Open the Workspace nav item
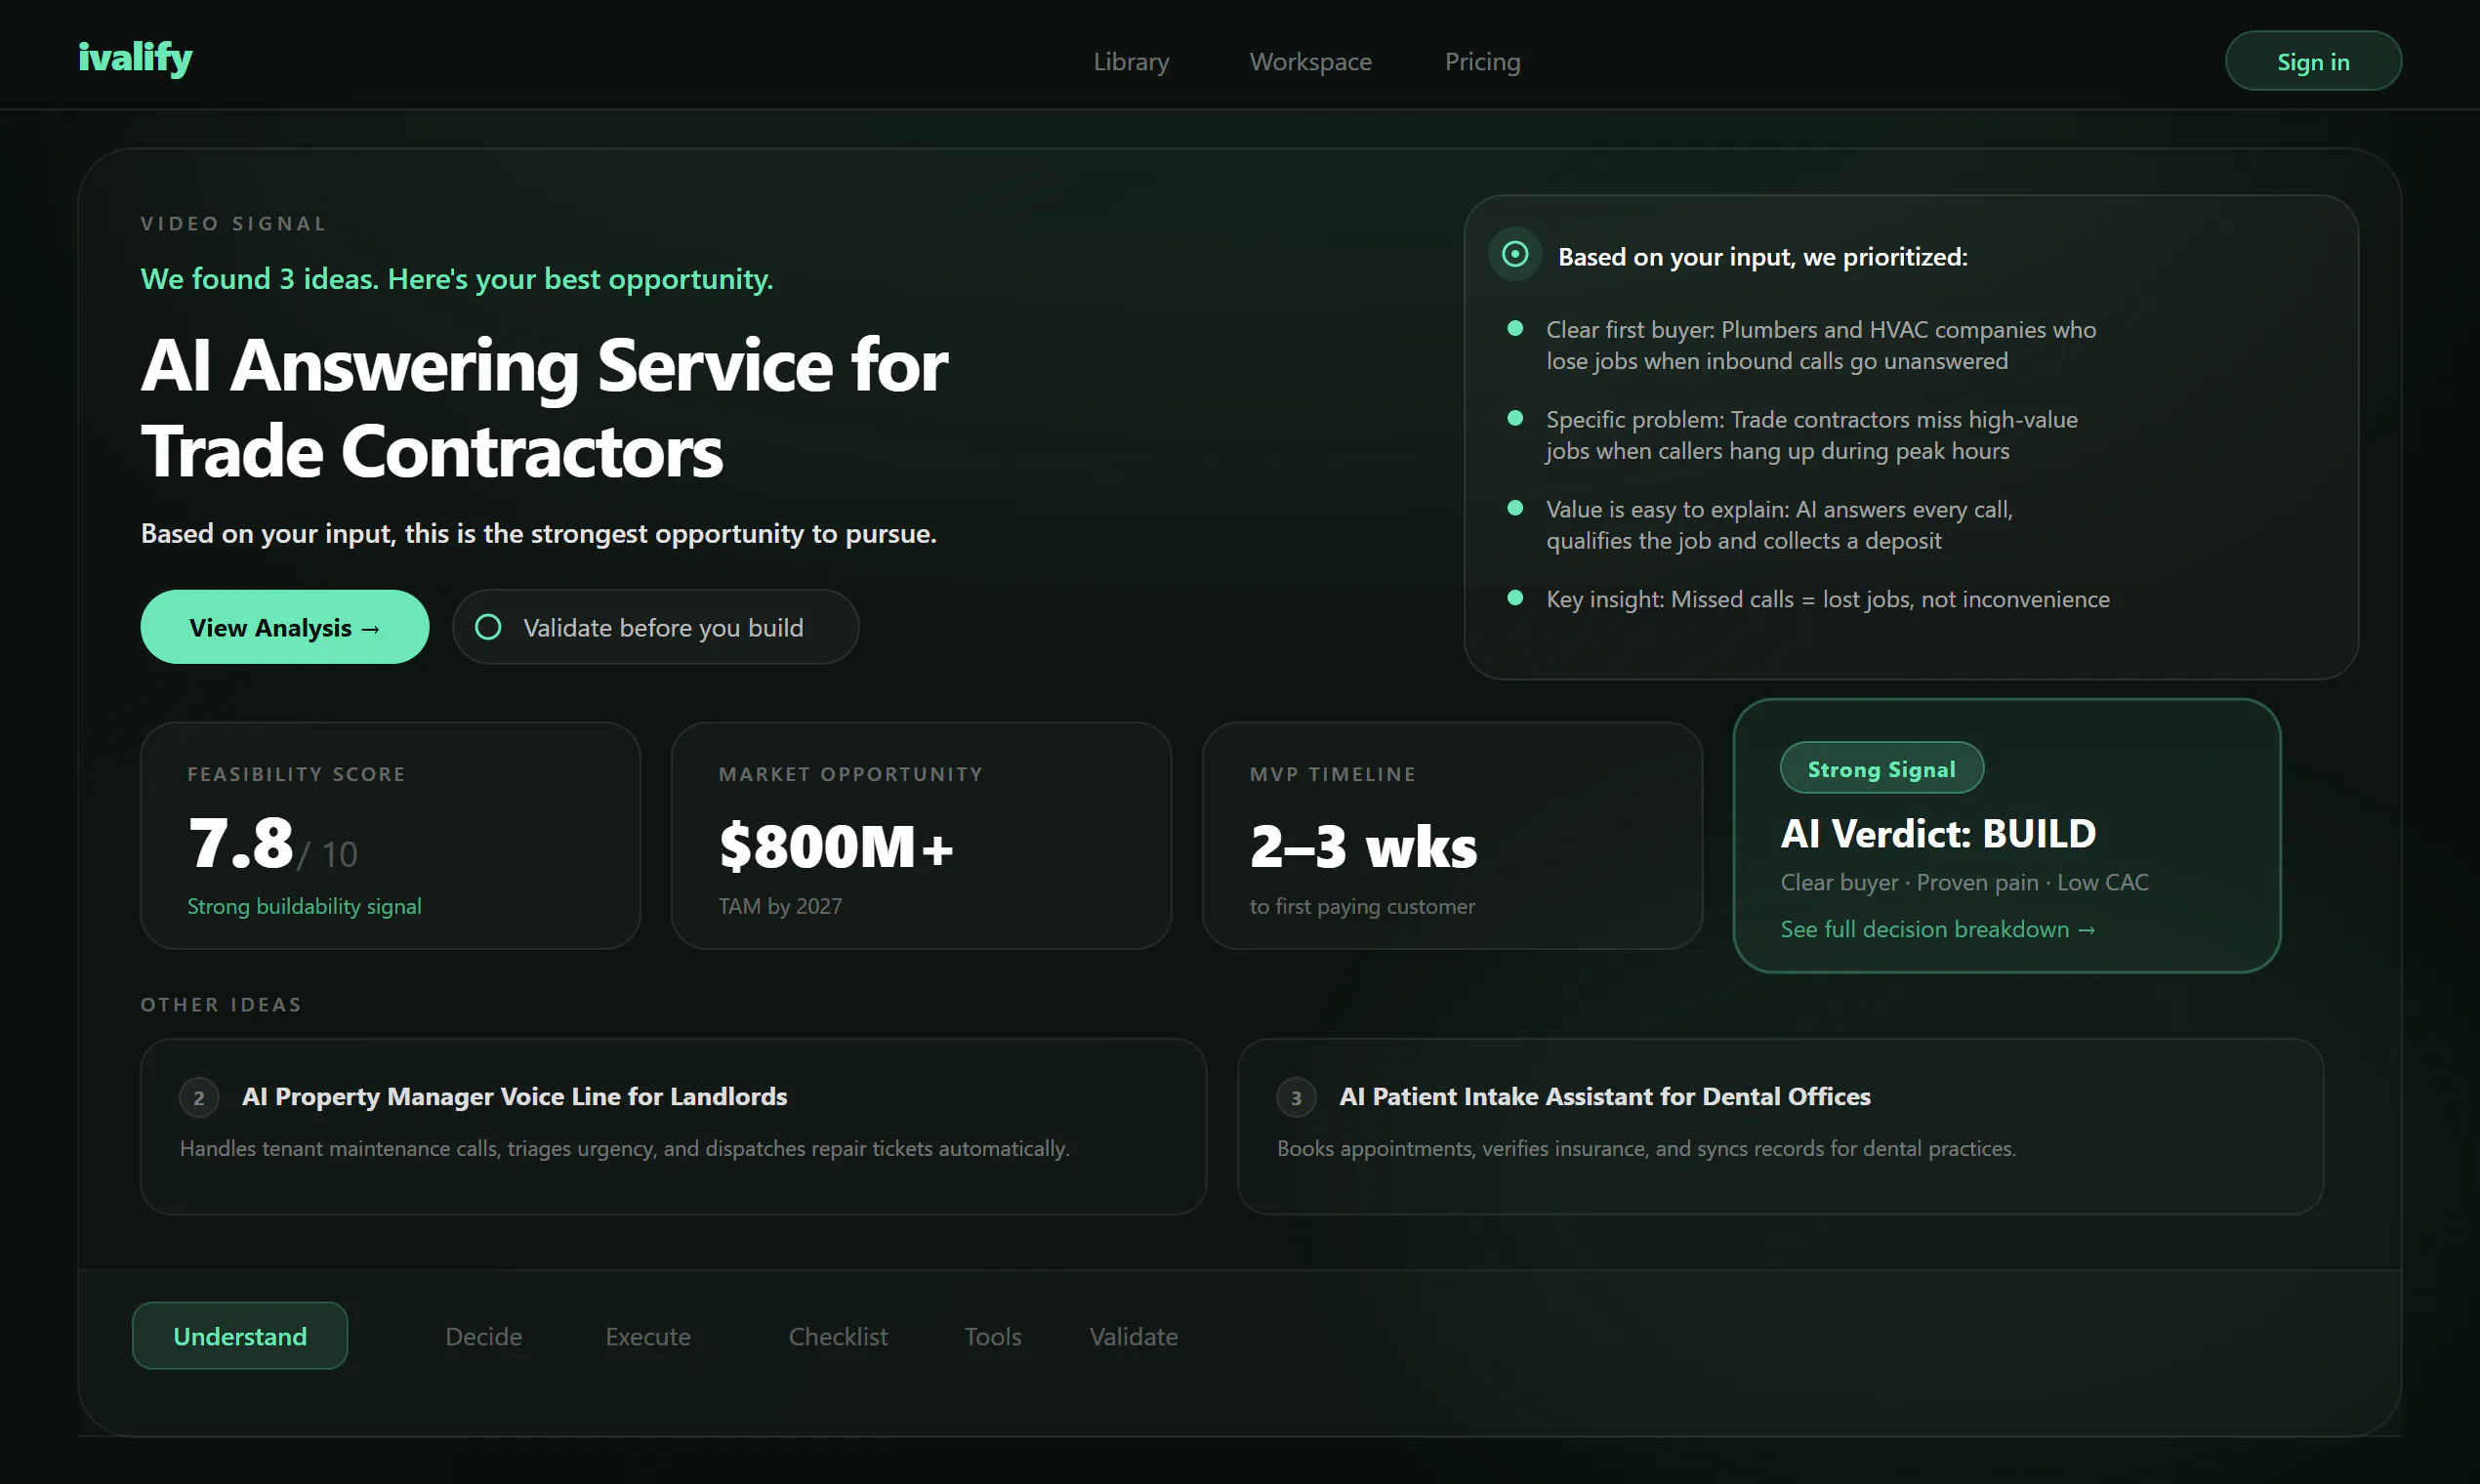Viewport: 2480px width, 1484px height. click(x=1310, y=62)
